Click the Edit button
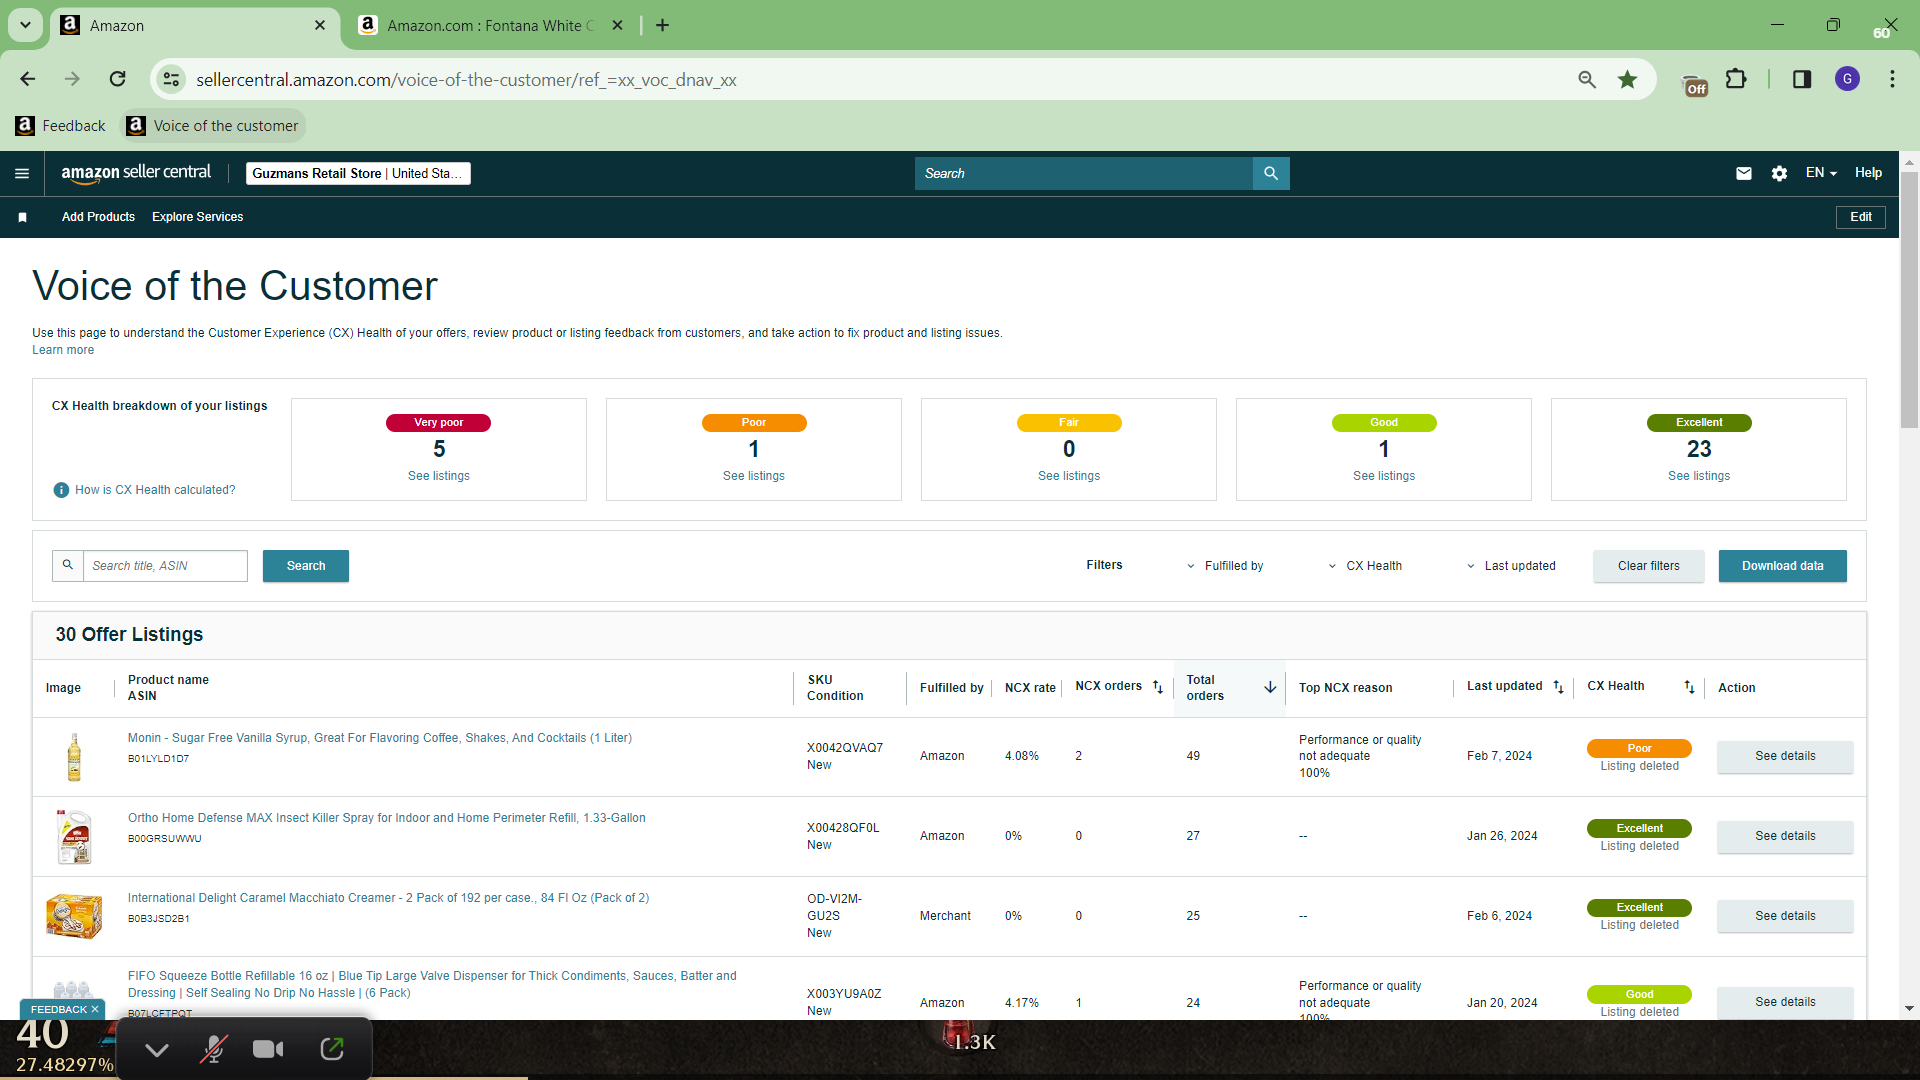Image resolution: width=1920 pixels, height=1080 pixels. tap(1861, 217)
